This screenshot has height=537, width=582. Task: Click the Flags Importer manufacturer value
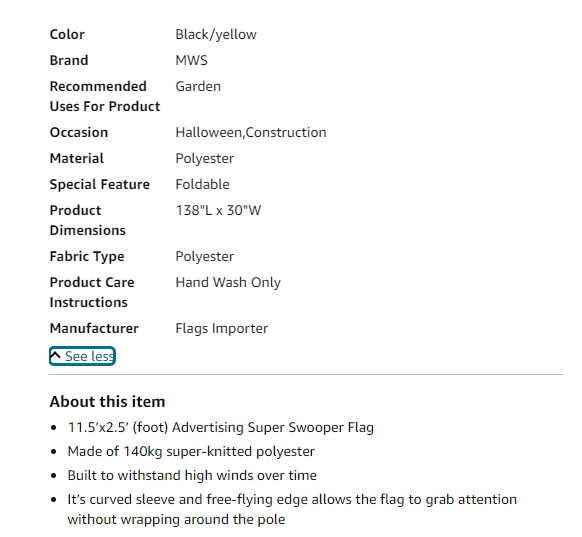coord(222,328)
